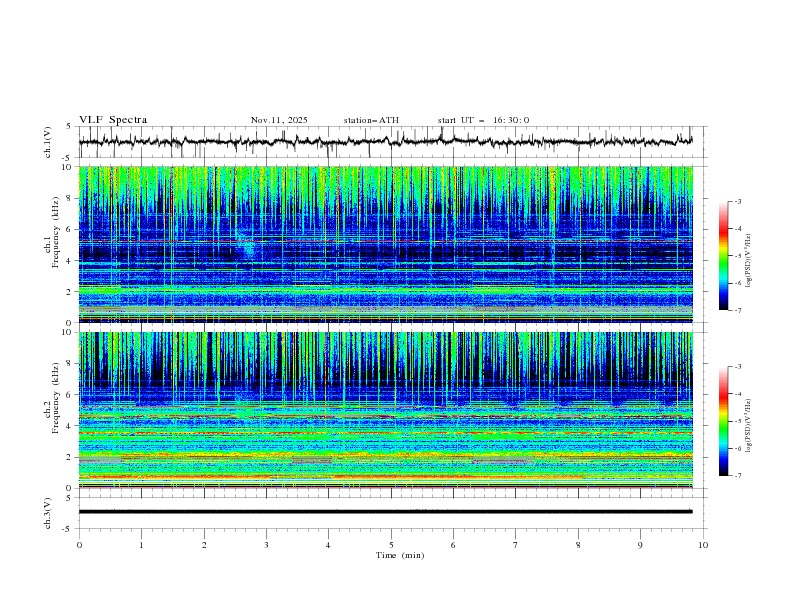Click the ch.1 voltage waveform trace panel
792x612 pixels.
pos(392,142)
